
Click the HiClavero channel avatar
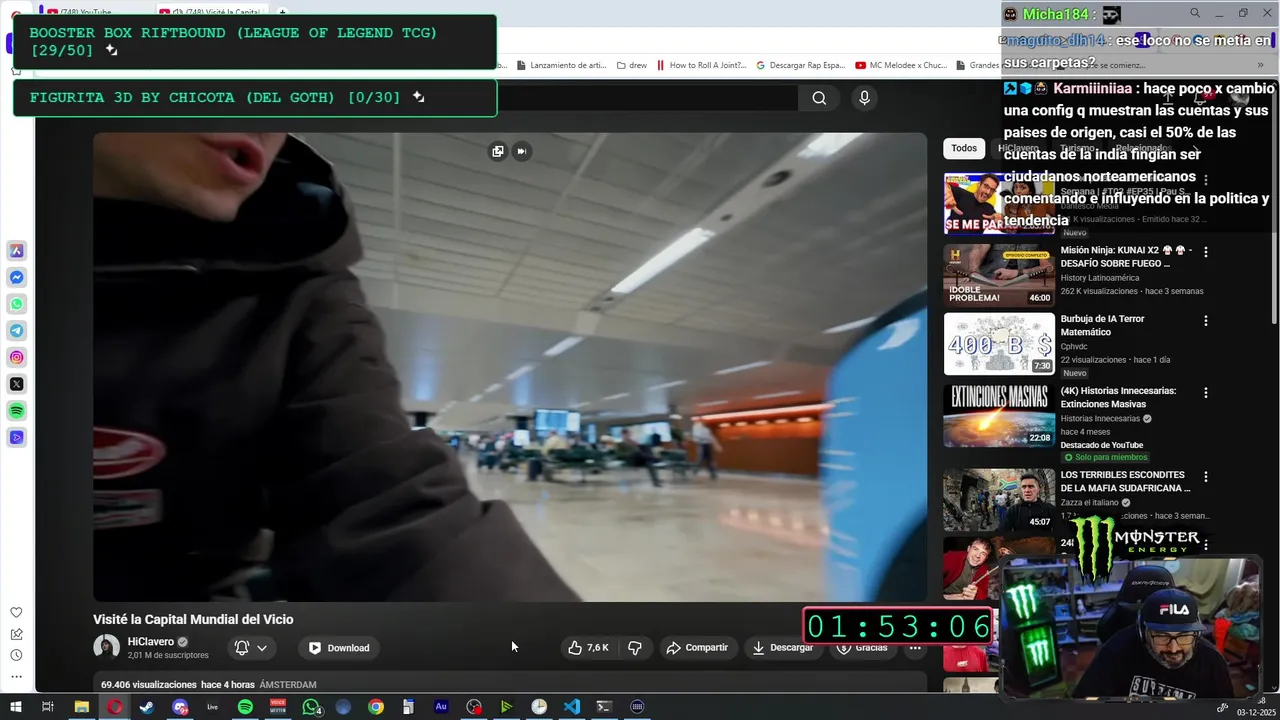point(106,648)
